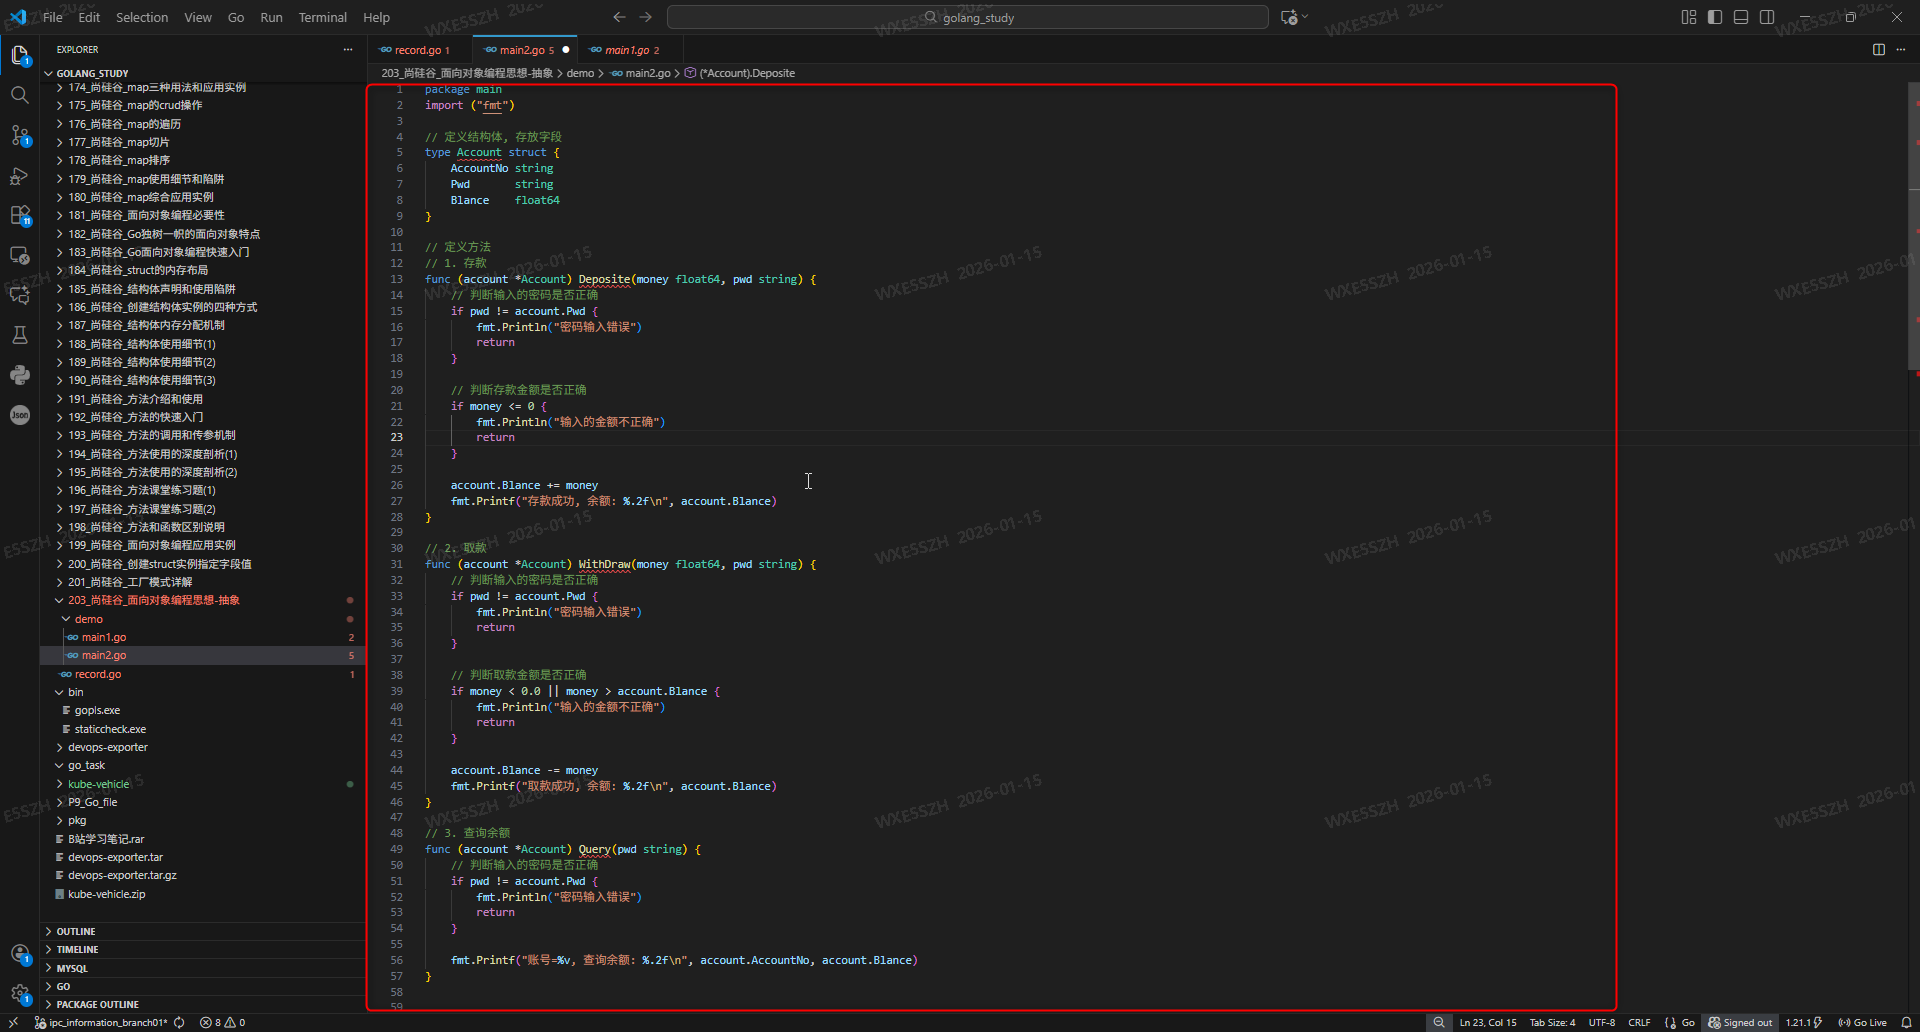Open the Run and Debug view
The image size is (1920, 1032).
point(20,175)
